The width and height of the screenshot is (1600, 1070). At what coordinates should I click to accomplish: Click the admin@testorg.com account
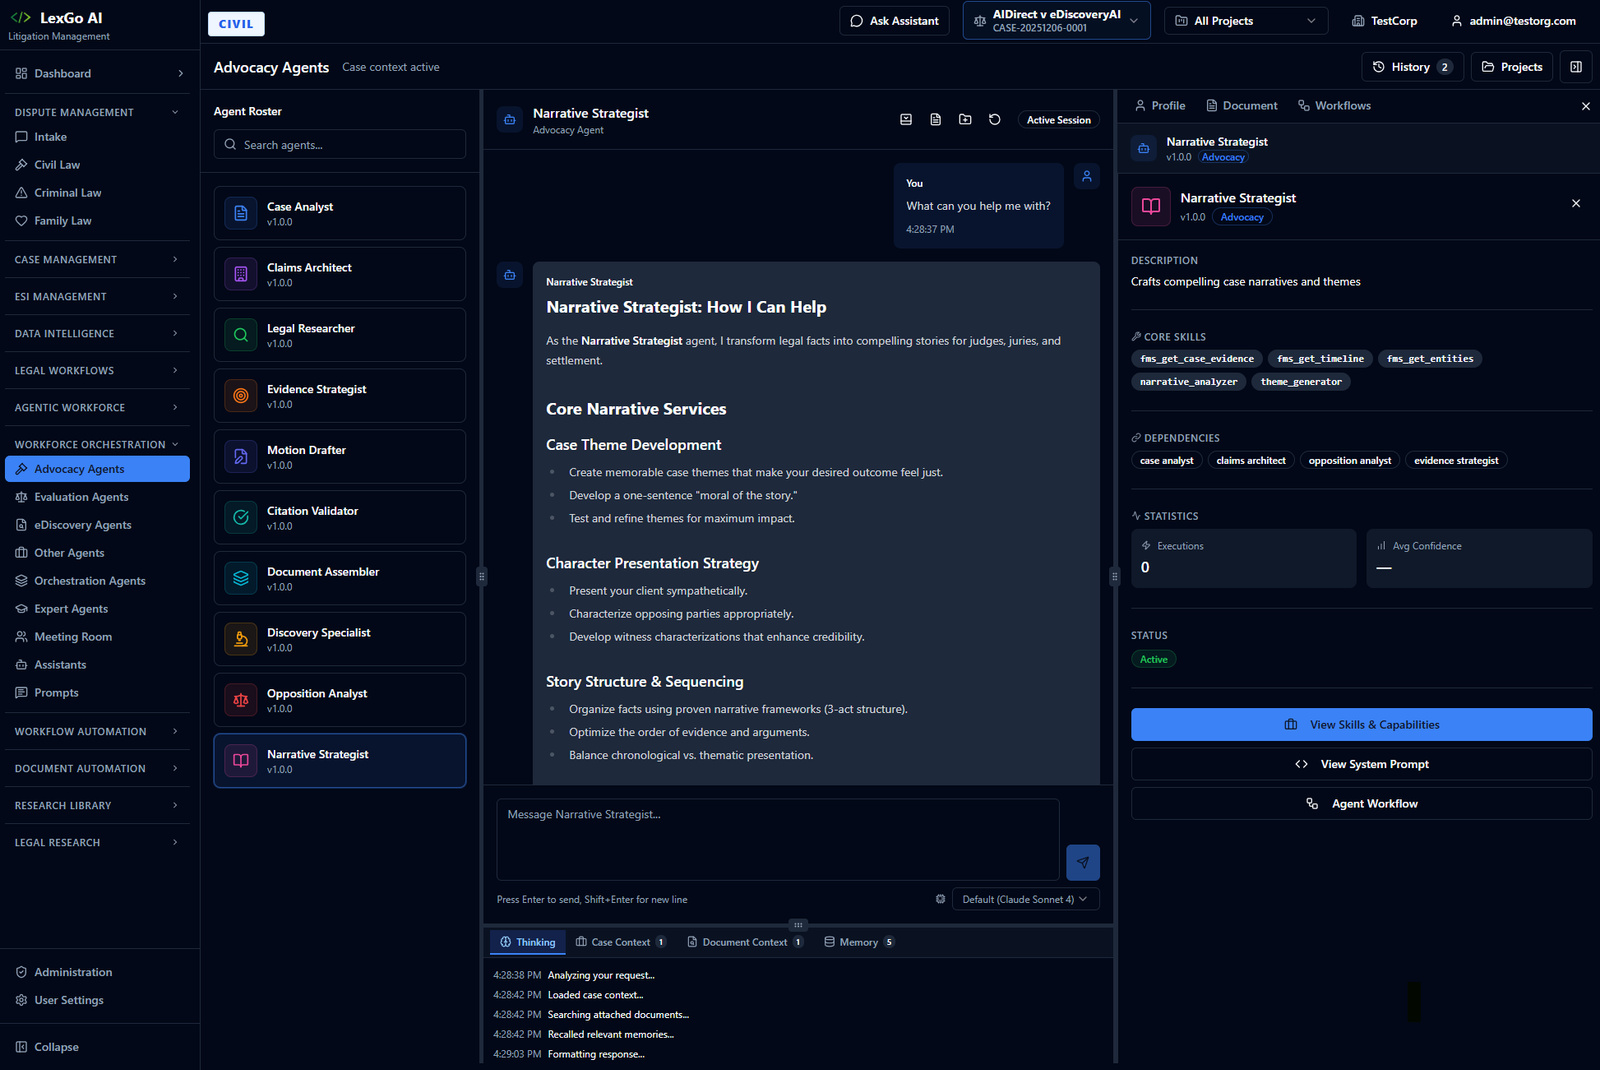click(1513, 21)
